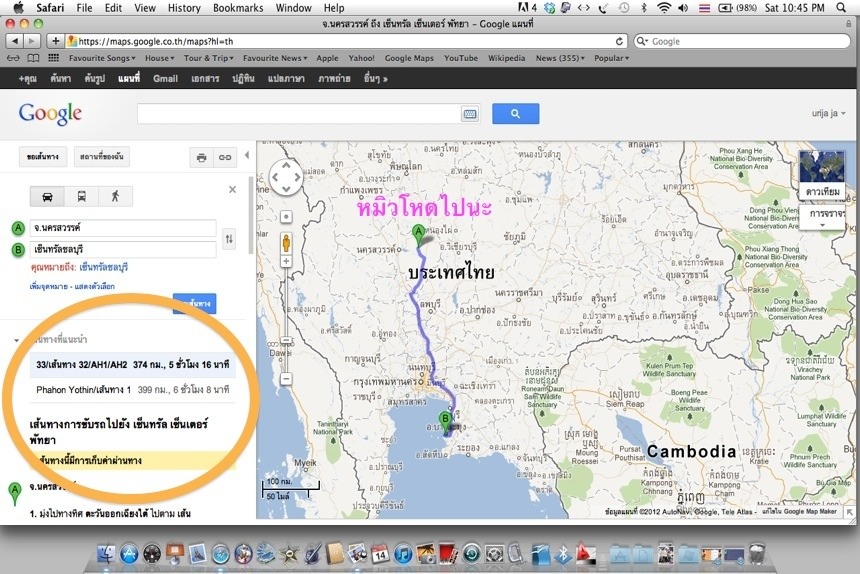
Task: Open the History menu
Action: pos(184,8)
